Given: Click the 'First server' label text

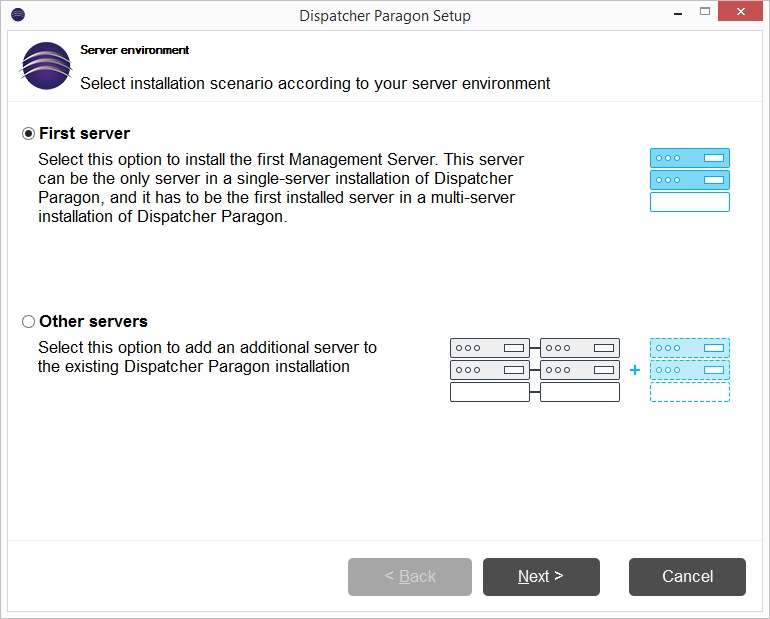Looking at the screenshot, I should pyautogui.click(x=84, y=134).
